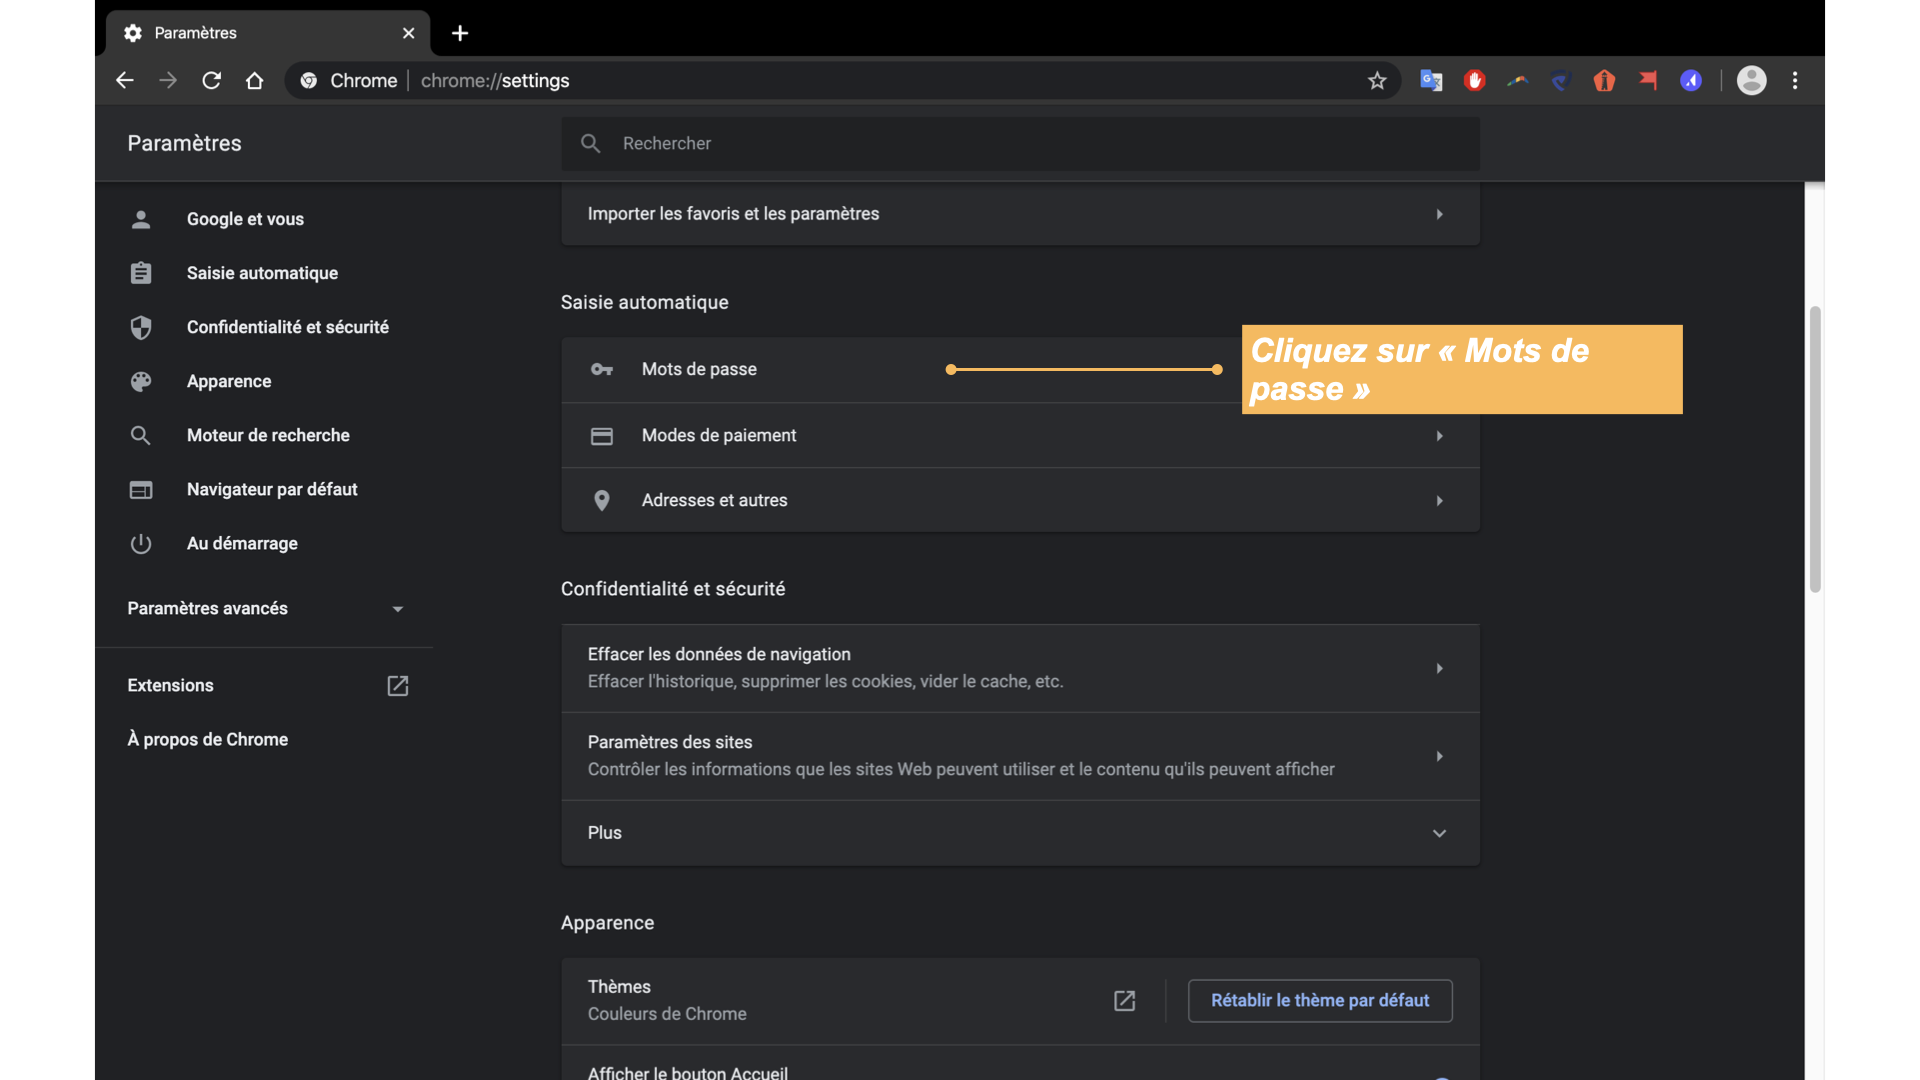
Task: Click the Chrome site info chip in address bar
Action: [350, 81]
